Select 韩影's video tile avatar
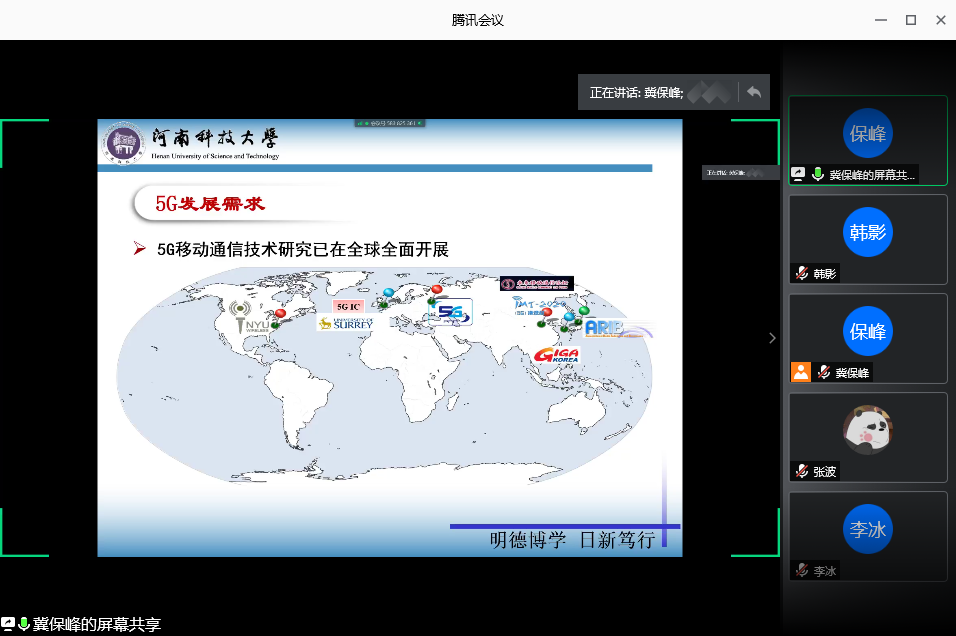The image size is (956, 636). (867, 233)
